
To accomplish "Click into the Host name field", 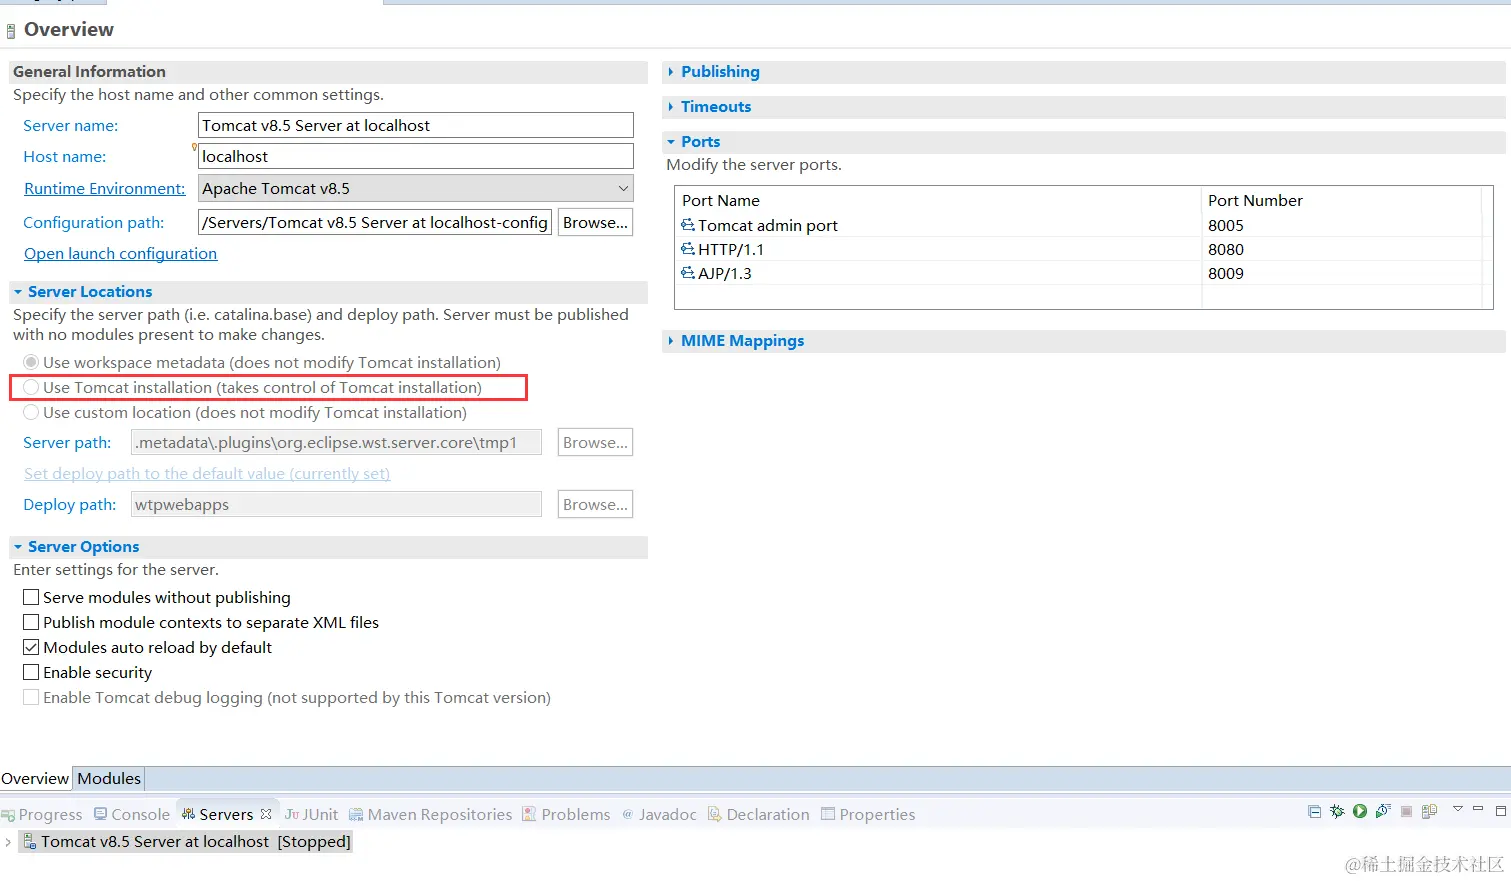I will pos(416,156).
